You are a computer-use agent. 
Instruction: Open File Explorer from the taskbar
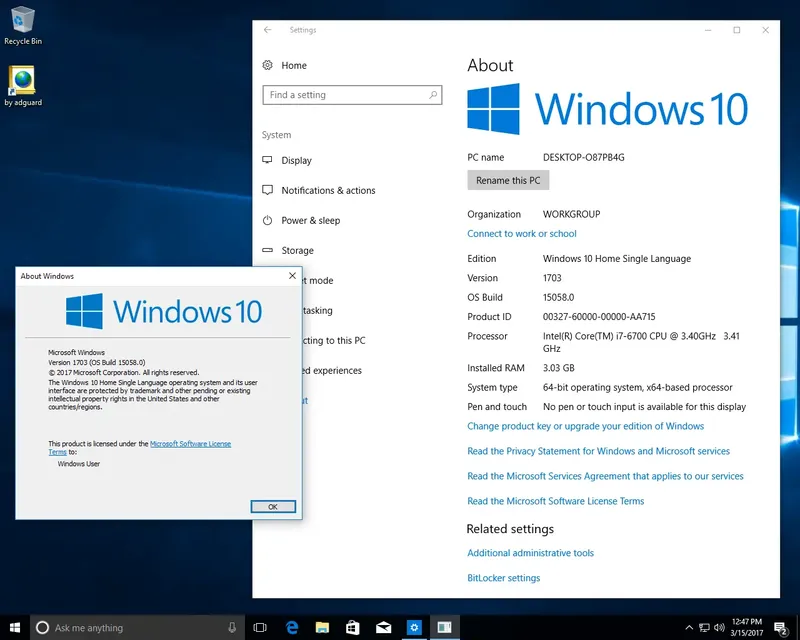click(x=322, y=626)
